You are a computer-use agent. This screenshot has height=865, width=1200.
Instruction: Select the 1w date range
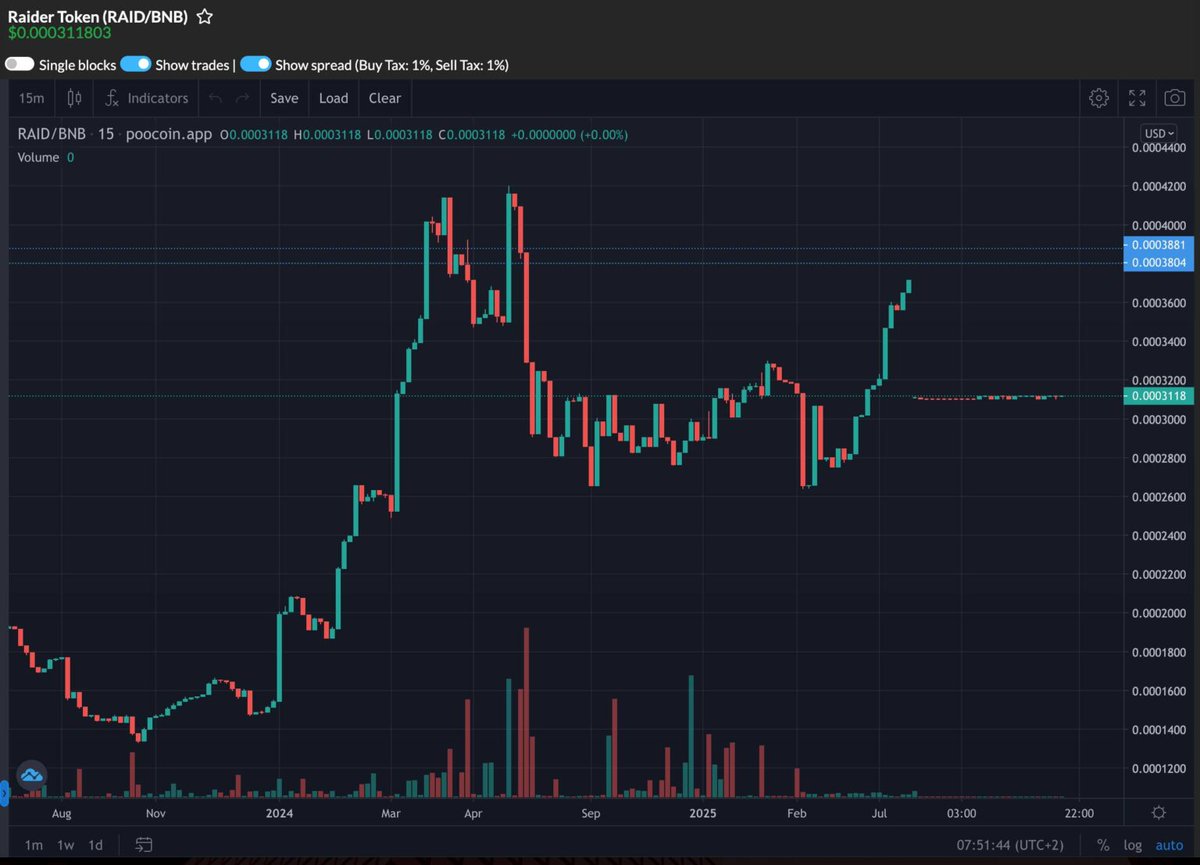(65, 845)
